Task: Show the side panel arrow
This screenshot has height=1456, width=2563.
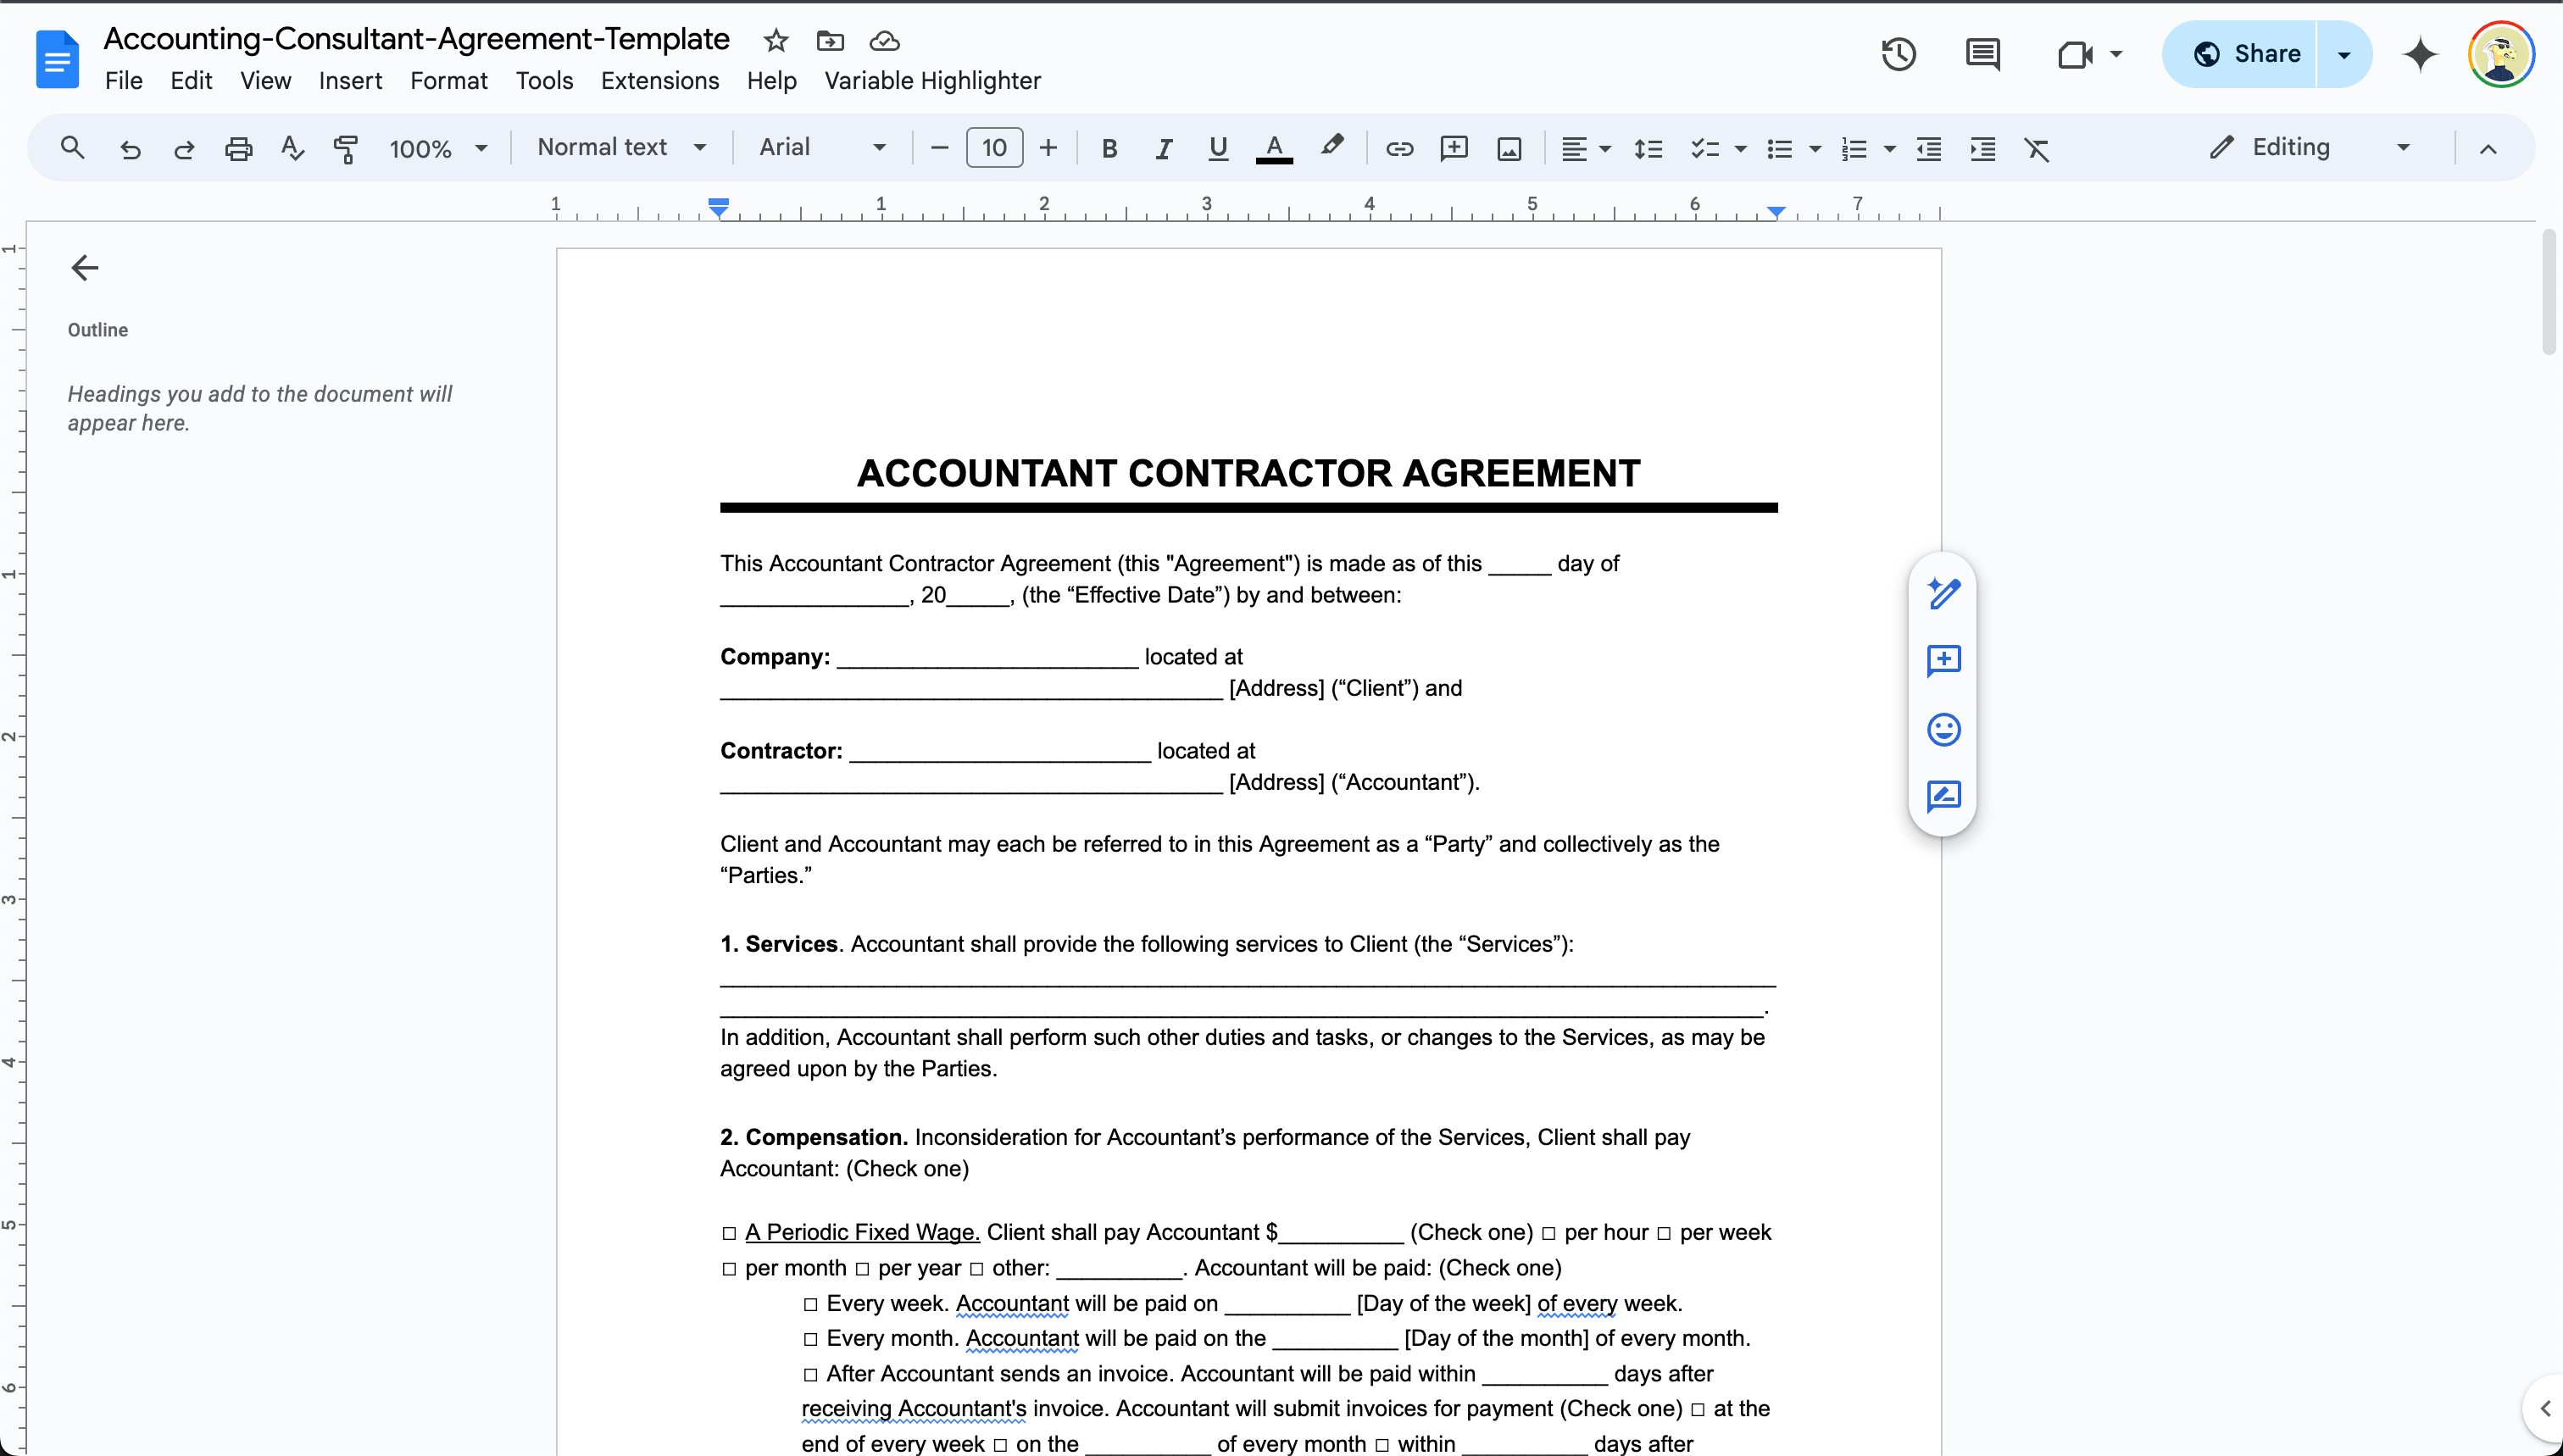Action: [x=2544, y=1408]
